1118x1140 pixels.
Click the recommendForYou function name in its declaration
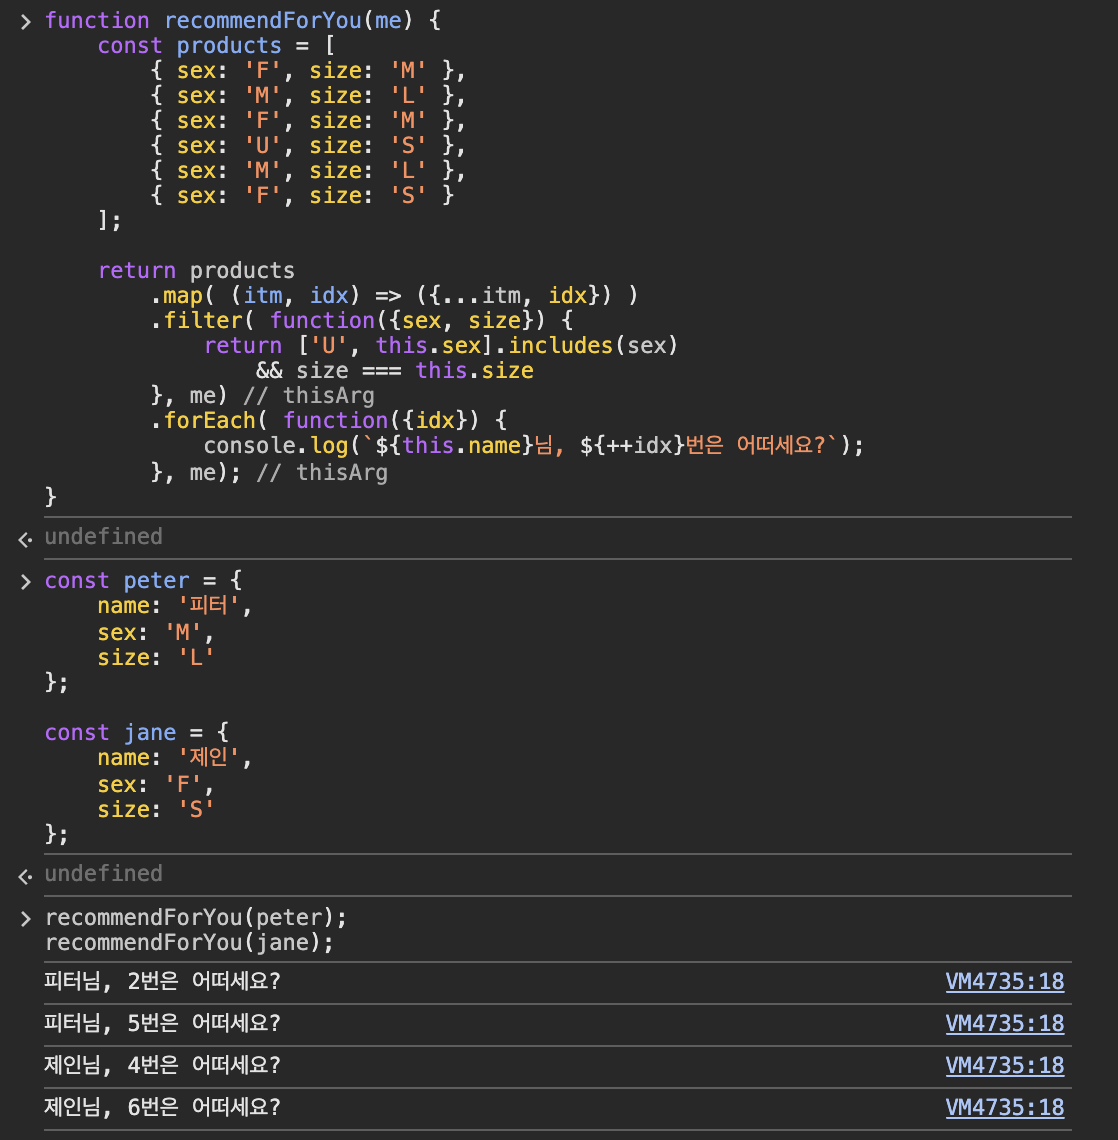coord(262,20)
